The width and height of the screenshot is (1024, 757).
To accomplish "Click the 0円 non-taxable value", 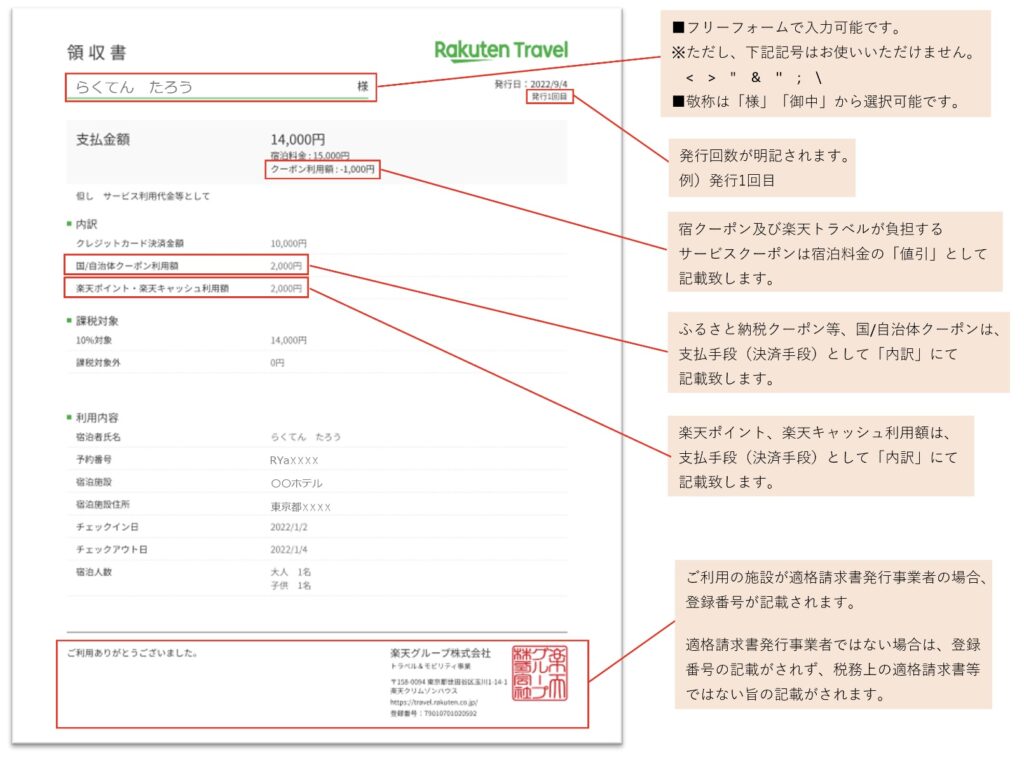I will pos(277,362).
